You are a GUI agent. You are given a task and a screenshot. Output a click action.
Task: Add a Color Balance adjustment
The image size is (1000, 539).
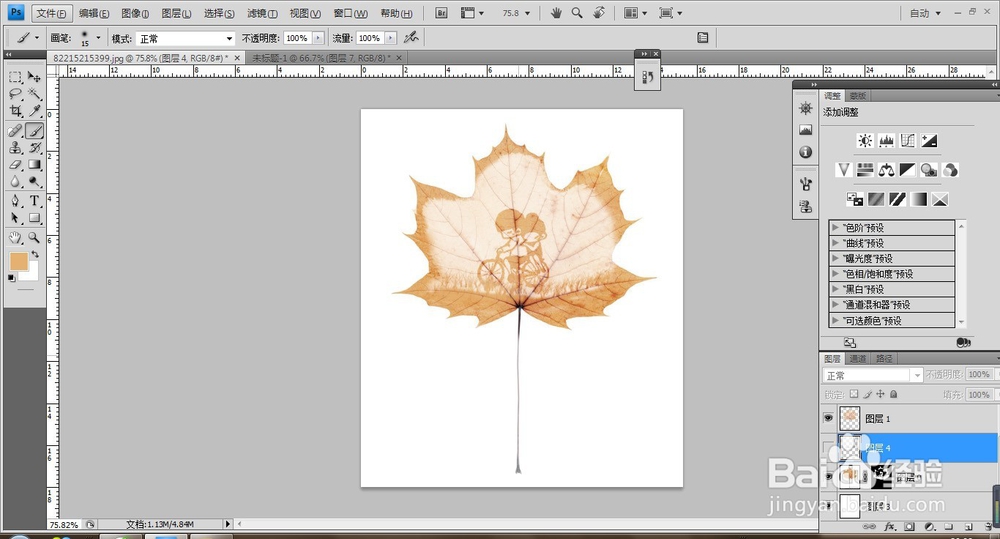point(886,170)
